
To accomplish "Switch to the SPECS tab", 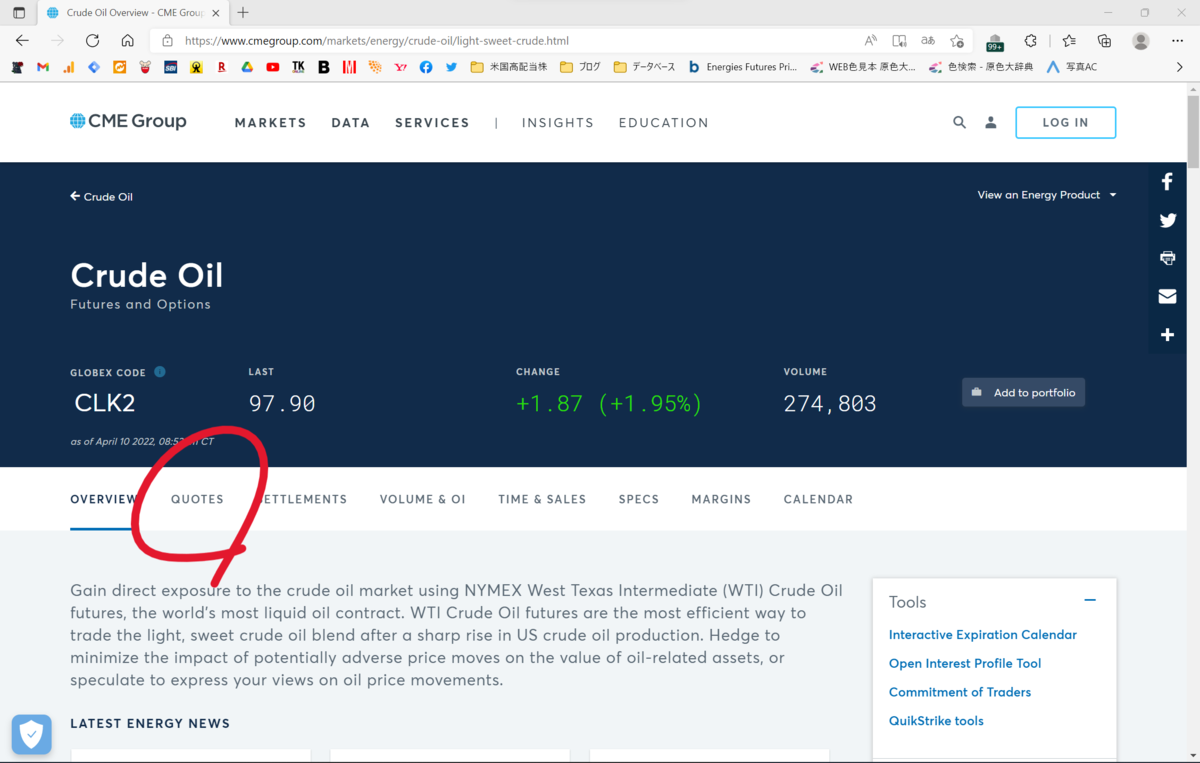I will [639, 499].
